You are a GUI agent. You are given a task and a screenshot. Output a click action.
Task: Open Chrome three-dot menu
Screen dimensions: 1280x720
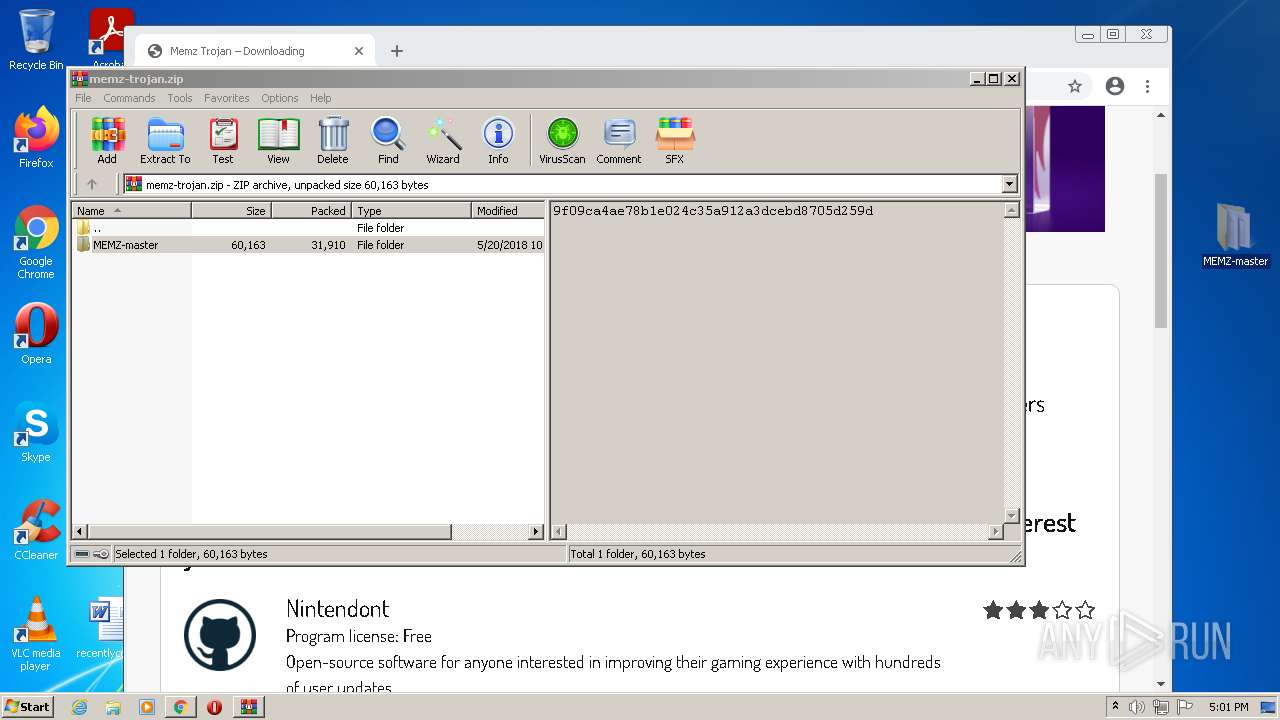click(x=1147, y=87)
